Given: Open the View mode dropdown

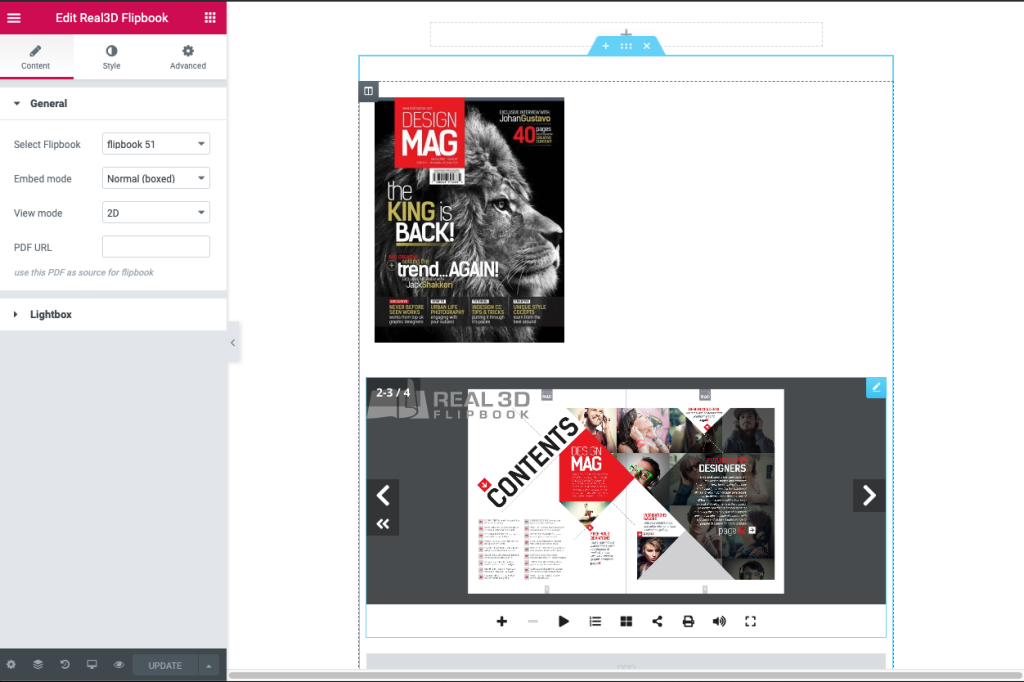Looking at the screenshot, I should tap(156, 212).
